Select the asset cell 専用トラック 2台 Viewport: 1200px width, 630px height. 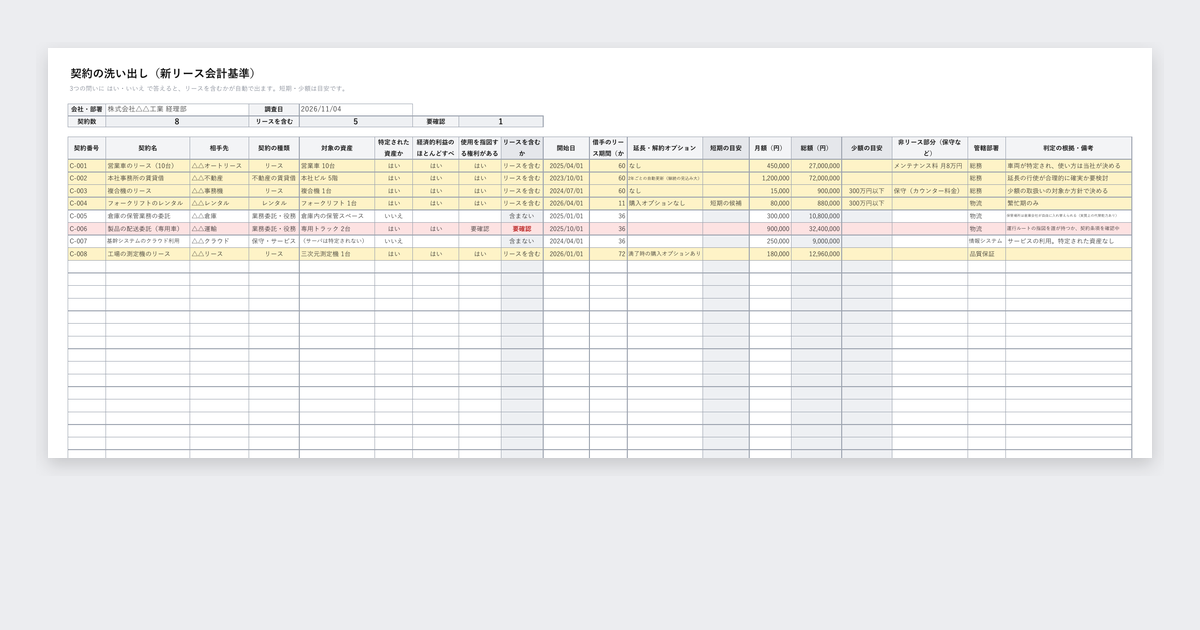[x=336, y=229]
